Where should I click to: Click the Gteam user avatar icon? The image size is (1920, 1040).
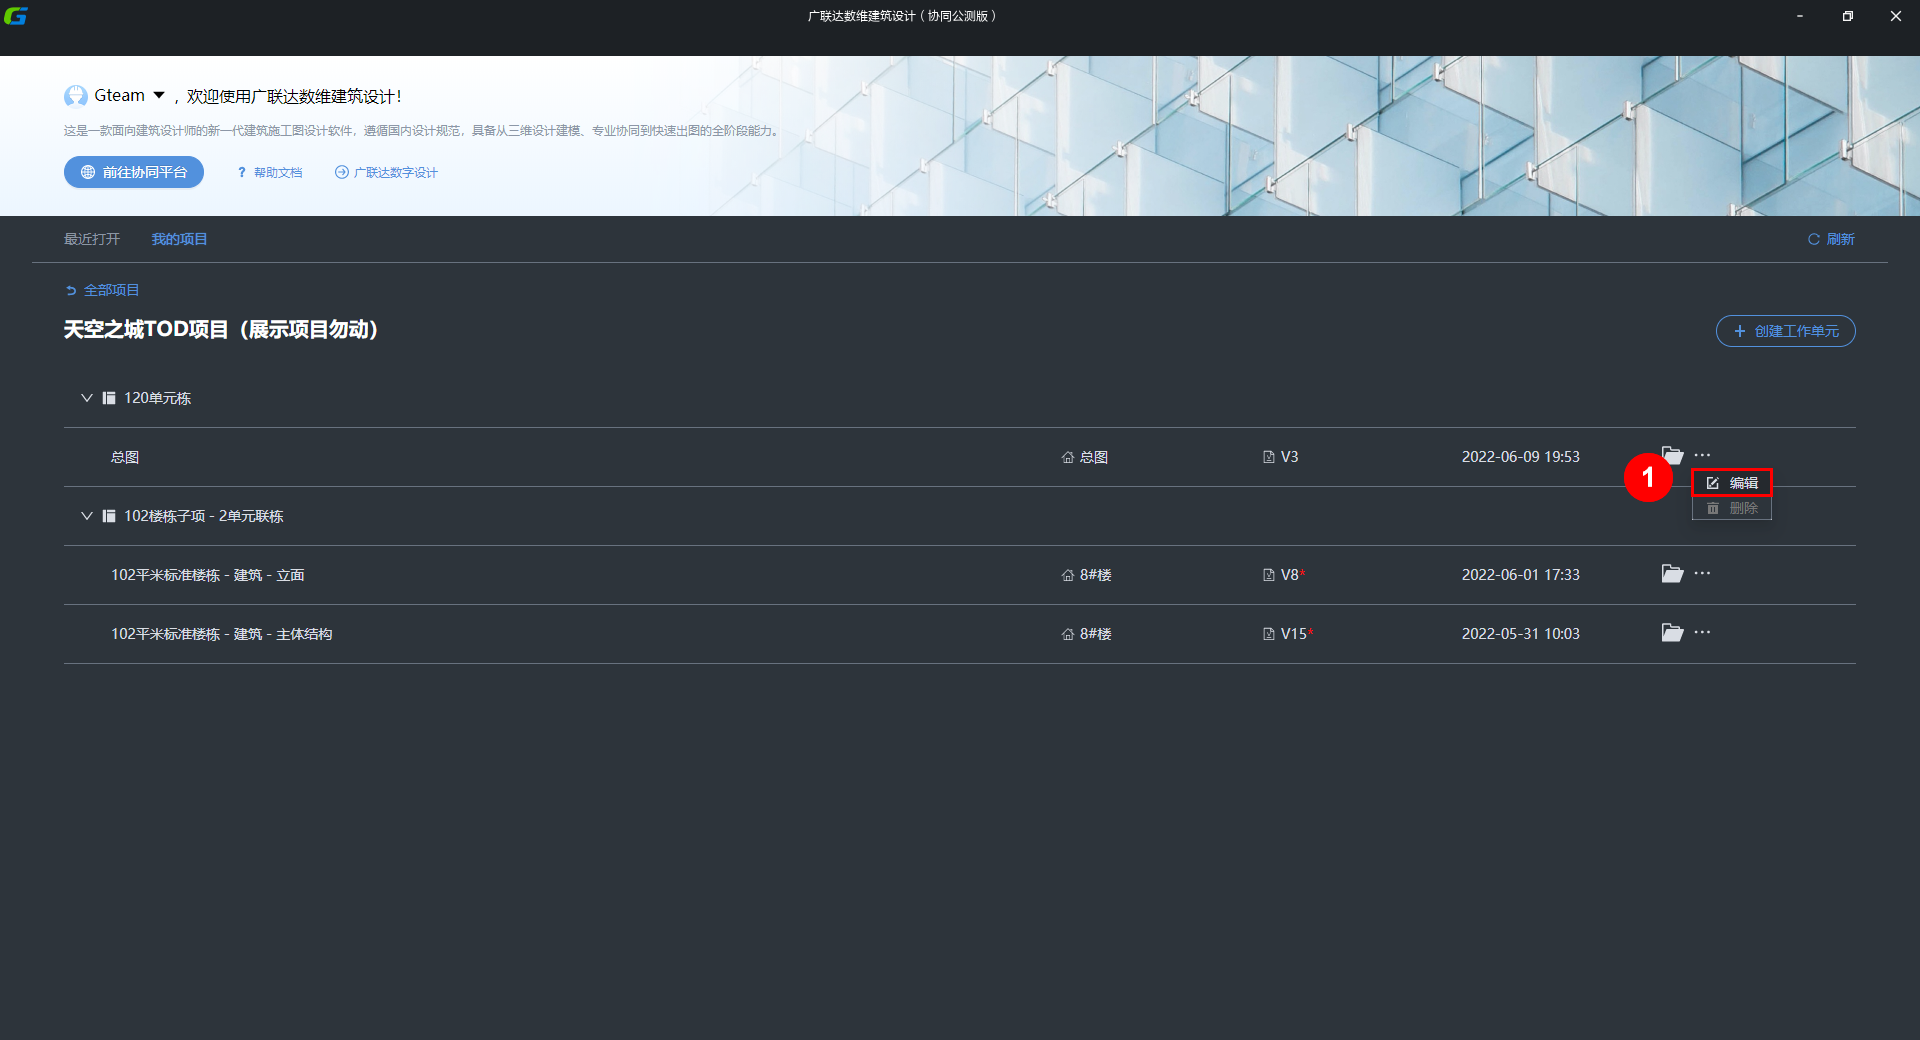click(75, 96)
